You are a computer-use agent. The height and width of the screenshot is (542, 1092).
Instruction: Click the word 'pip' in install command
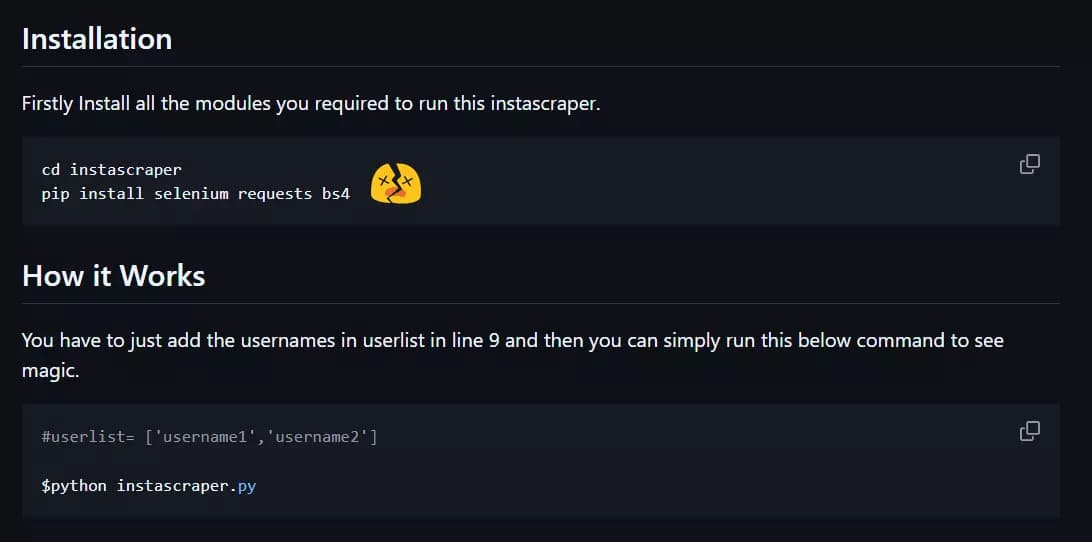click(x=55, y=194)
